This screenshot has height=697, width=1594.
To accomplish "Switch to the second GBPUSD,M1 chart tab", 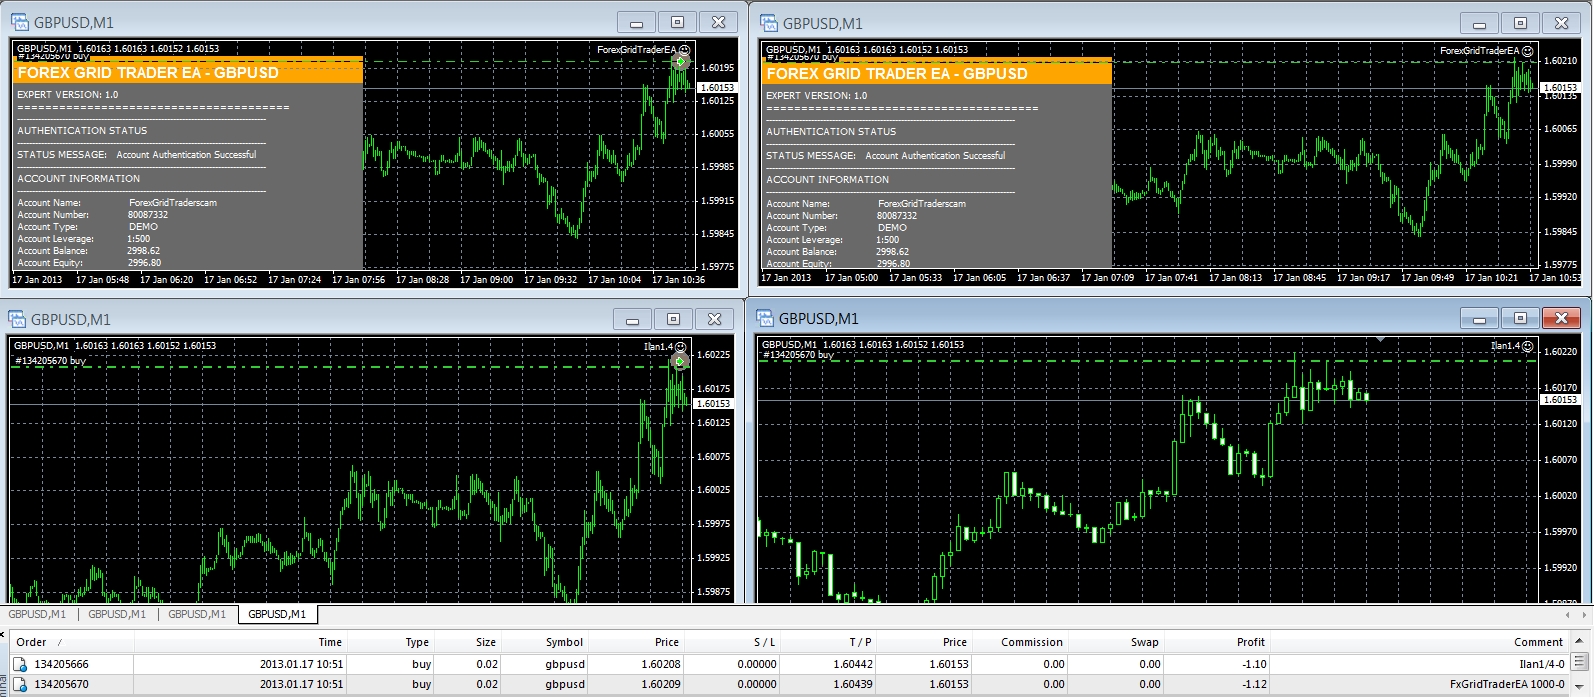I will 117,614.
